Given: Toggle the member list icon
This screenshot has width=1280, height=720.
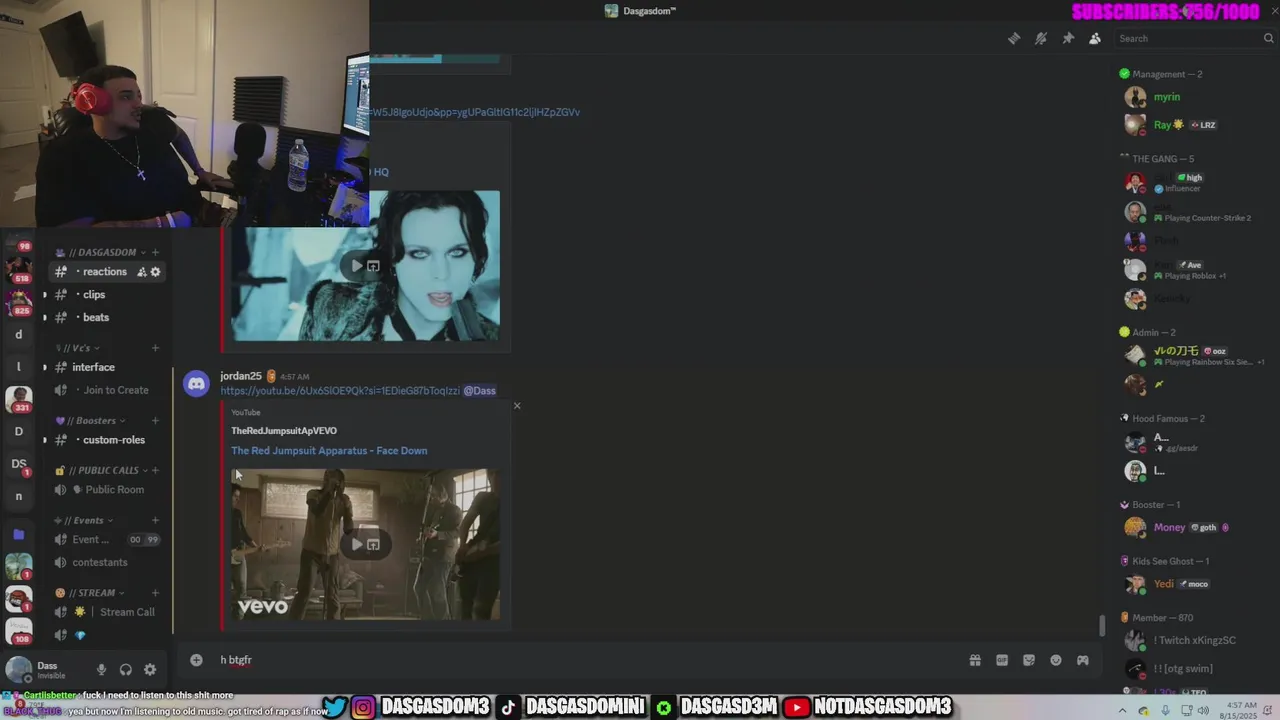Looking at the screenshot, I should (1095, 38).
